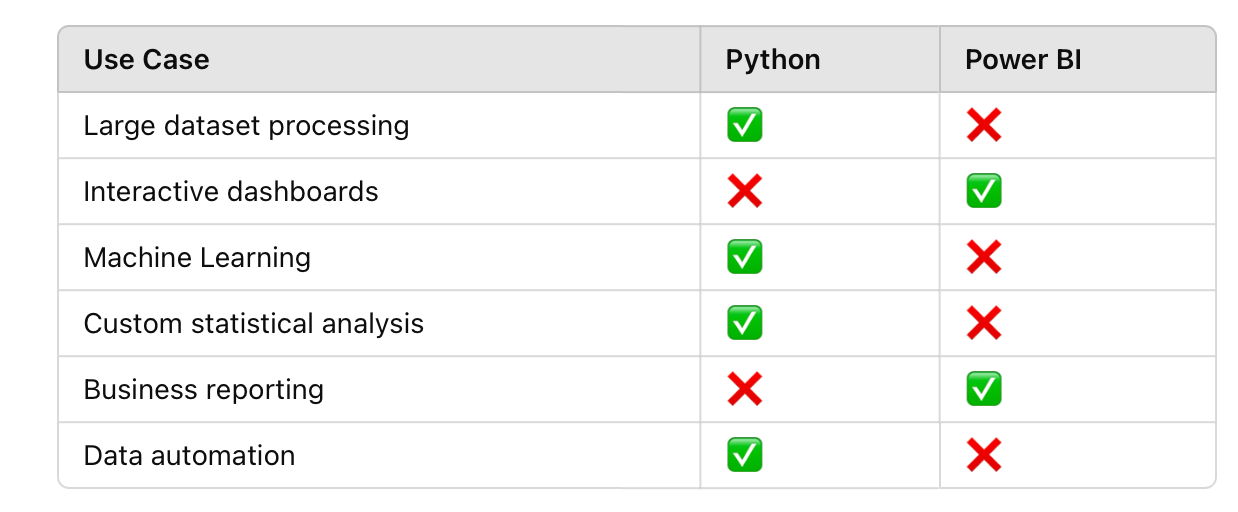Click red cross for Interactive dashboards Python
Image resolution: width=1238 pixels, height=512 pixels.
point(744,192)
